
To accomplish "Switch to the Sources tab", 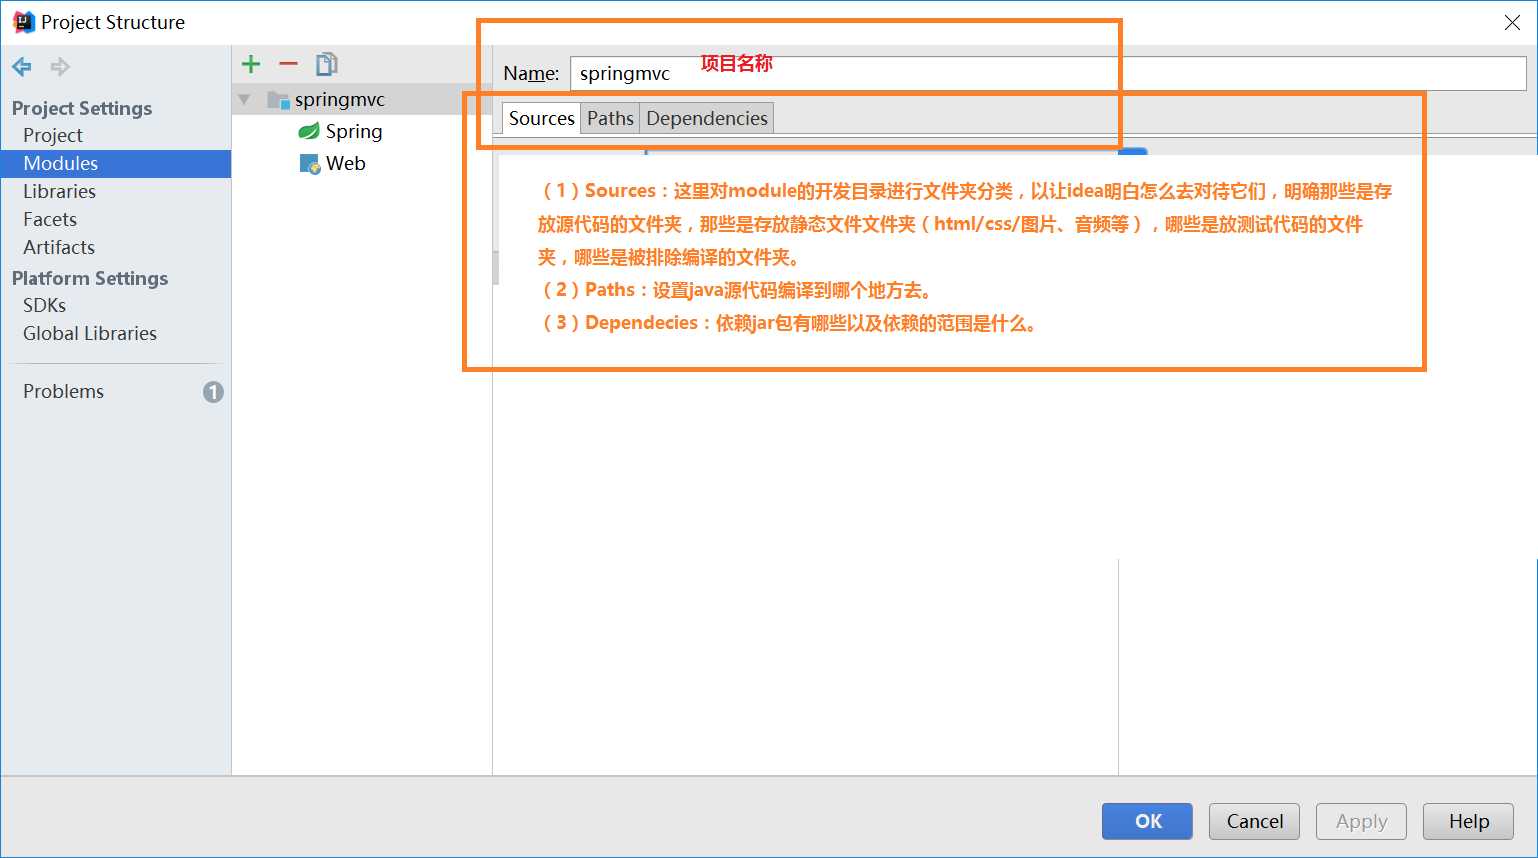I will 541,118.
